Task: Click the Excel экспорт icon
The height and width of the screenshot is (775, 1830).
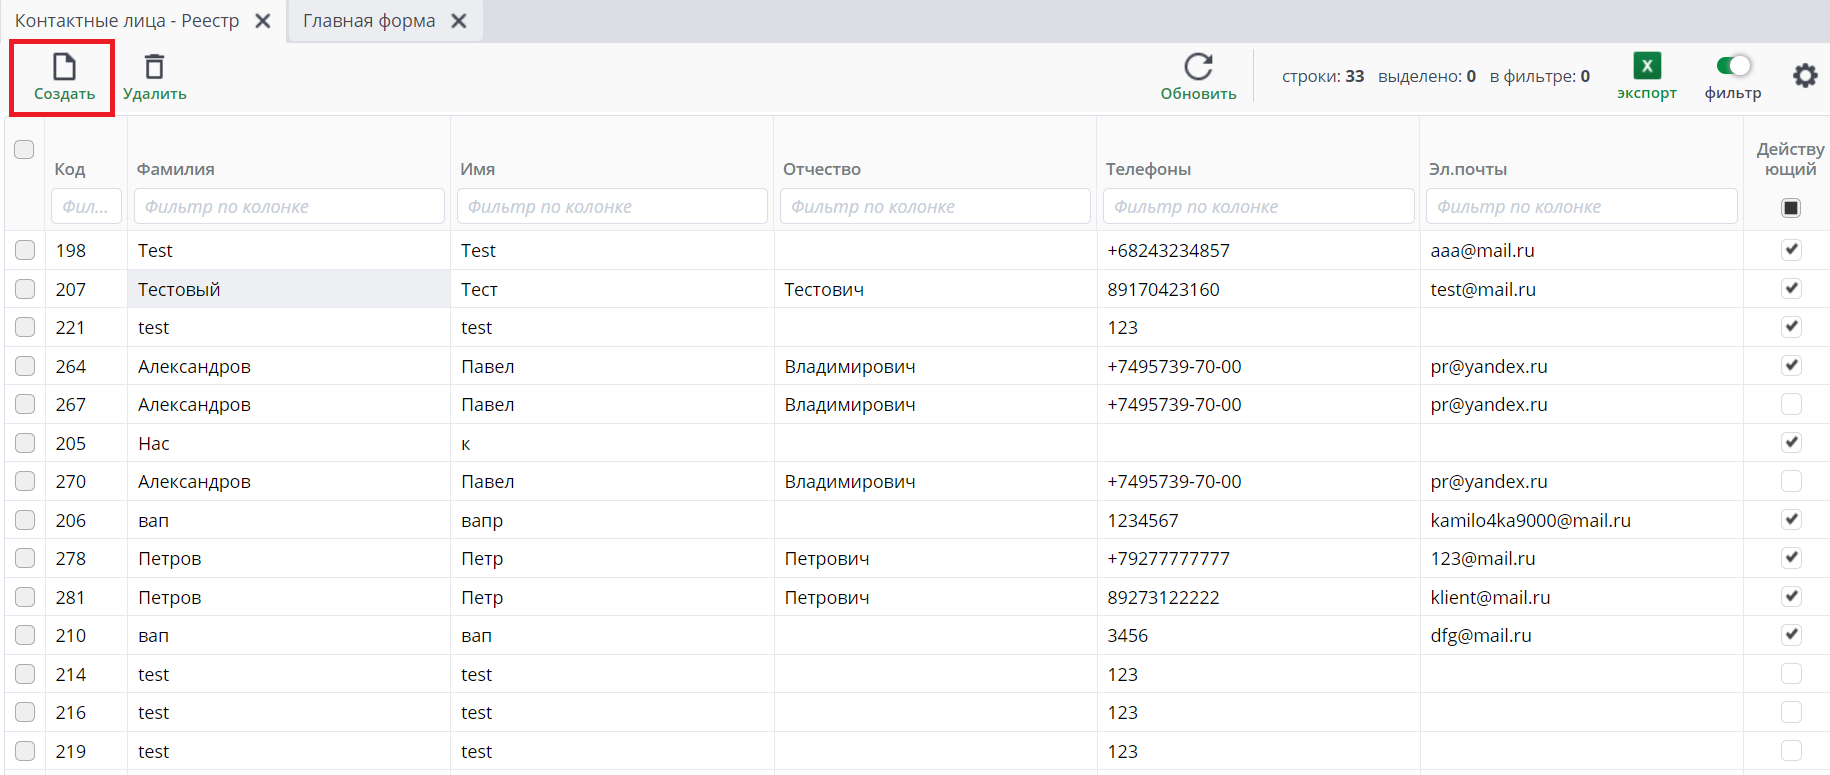Action: coord(1646,66)
